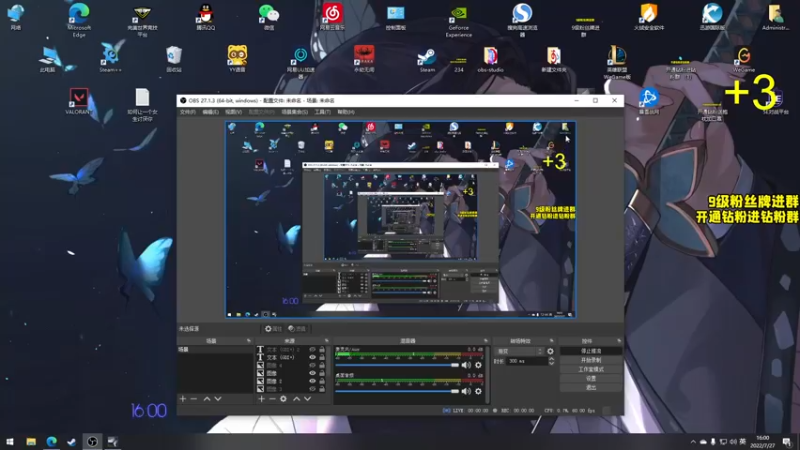The image size is (800, 450).
Task: Toggle visibility of 文本 (GDI+) source
Action: click(x=312, y=358)
